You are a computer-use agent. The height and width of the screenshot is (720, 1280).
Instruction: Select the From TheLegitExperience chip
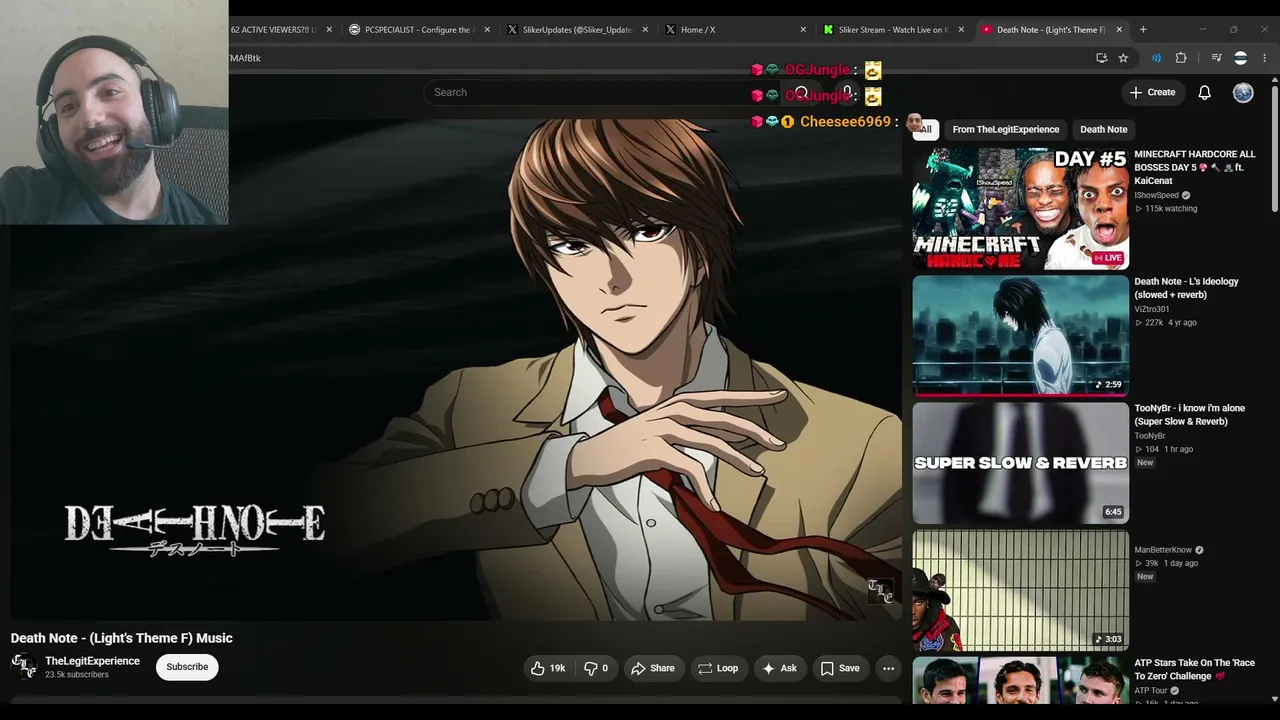coord(1005,129)
